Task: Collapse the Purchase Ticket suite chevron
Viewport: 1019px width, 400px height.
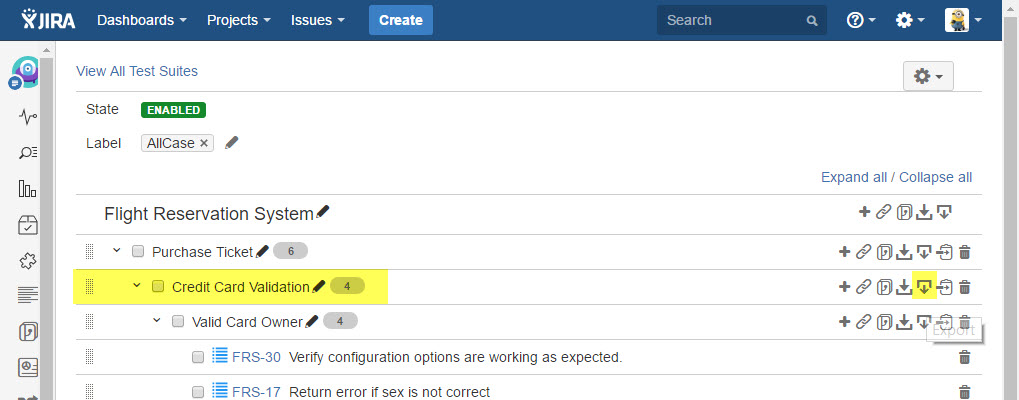Action: tap(116, 251)
